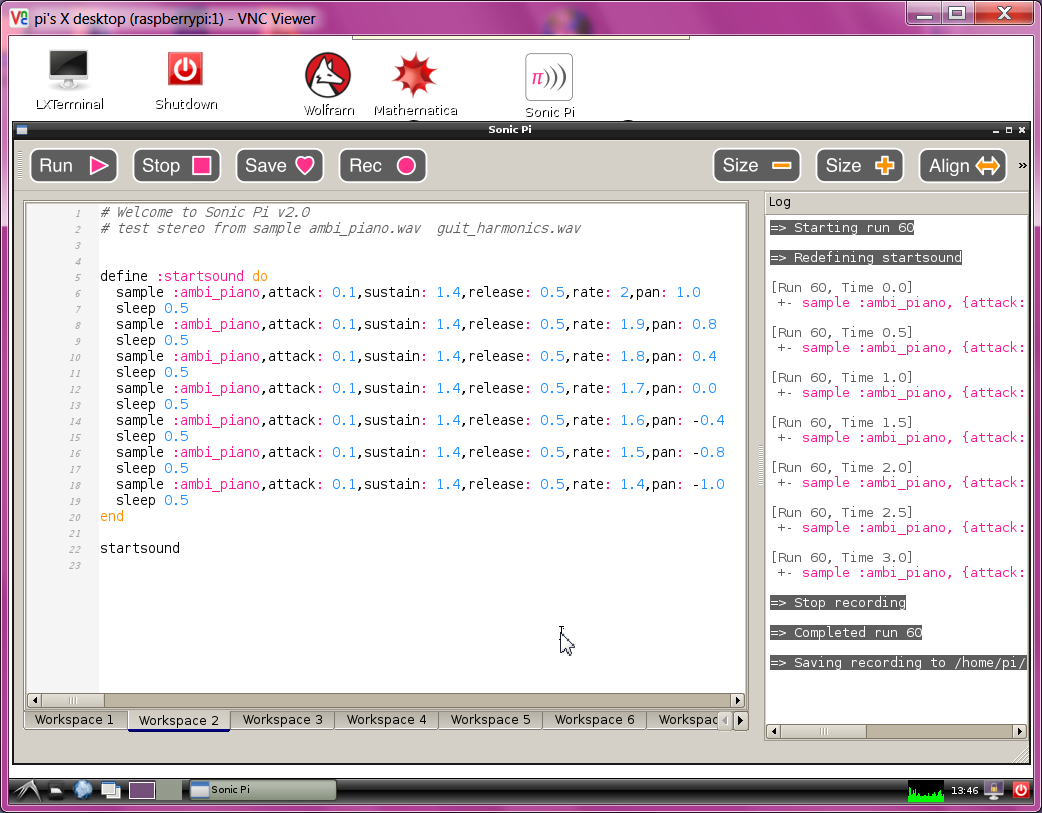Select the Wolfram desktop icon

[x=328, y=85]
